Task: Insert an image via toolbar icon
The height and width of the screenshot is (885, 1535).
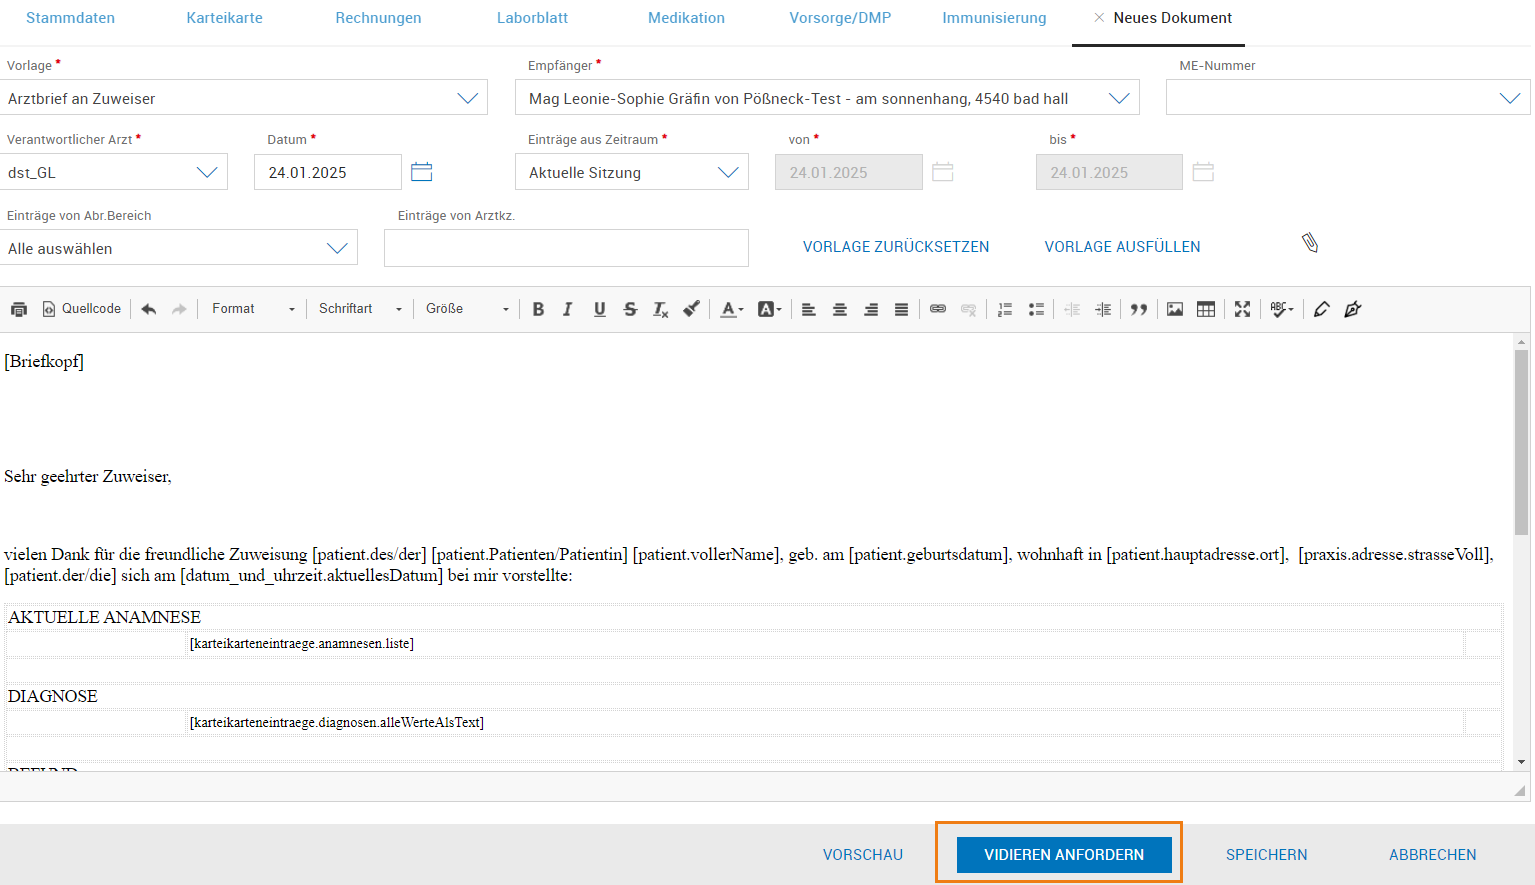Action: [1175, 309]
